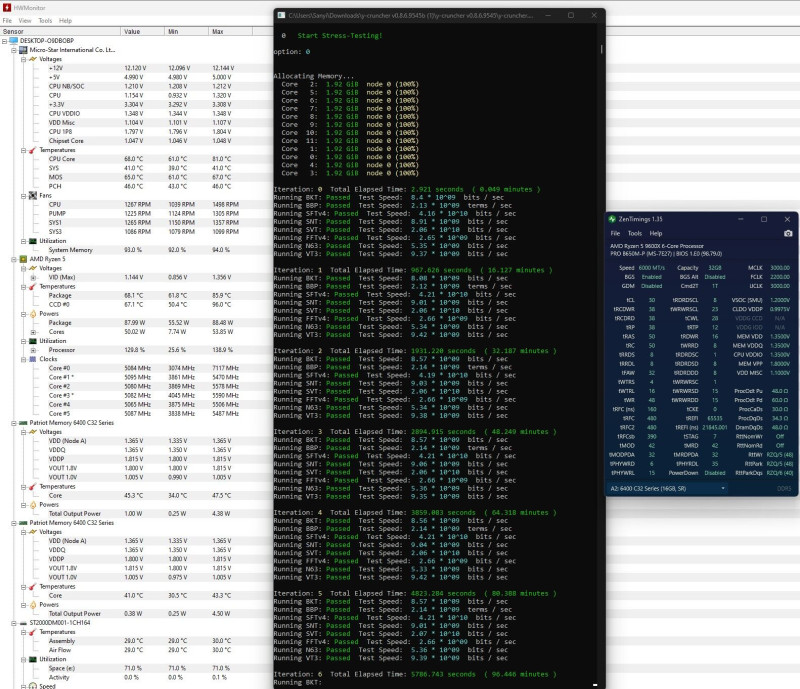Click the y-cruncher console window icon

281,15
